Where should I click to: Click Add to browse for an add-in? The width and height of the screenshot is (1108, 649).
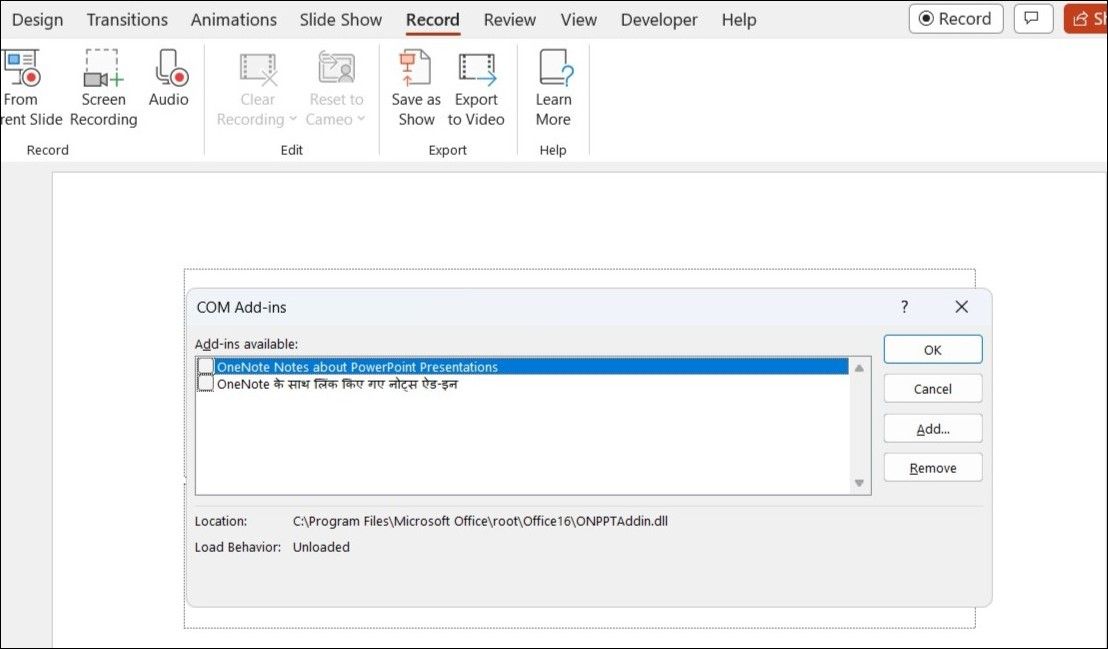(932, 427)
